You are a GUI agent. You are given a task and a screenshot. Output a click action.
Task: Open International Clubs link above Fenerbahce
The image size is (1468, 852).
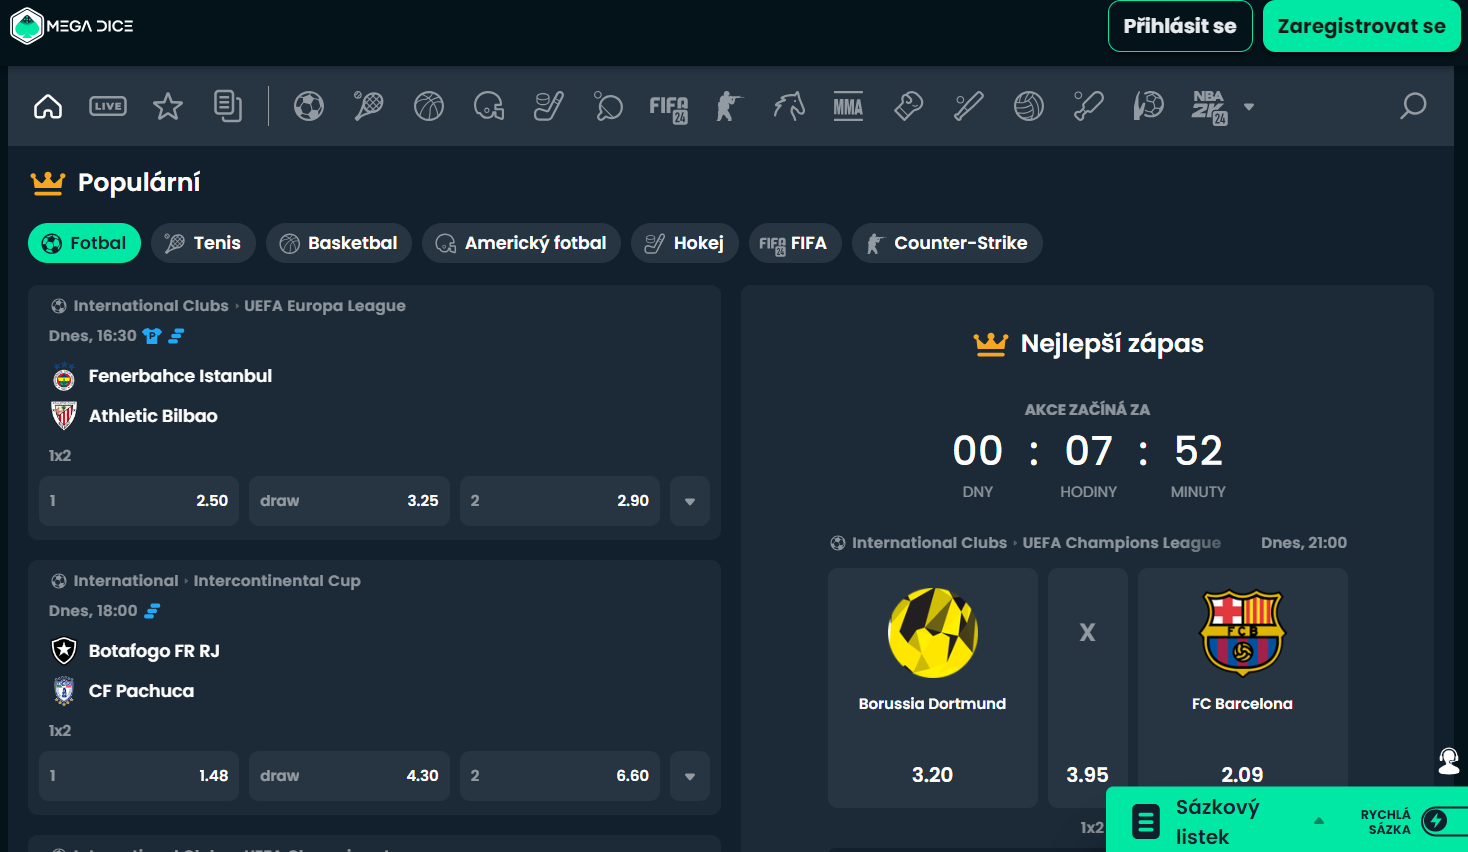151,306
